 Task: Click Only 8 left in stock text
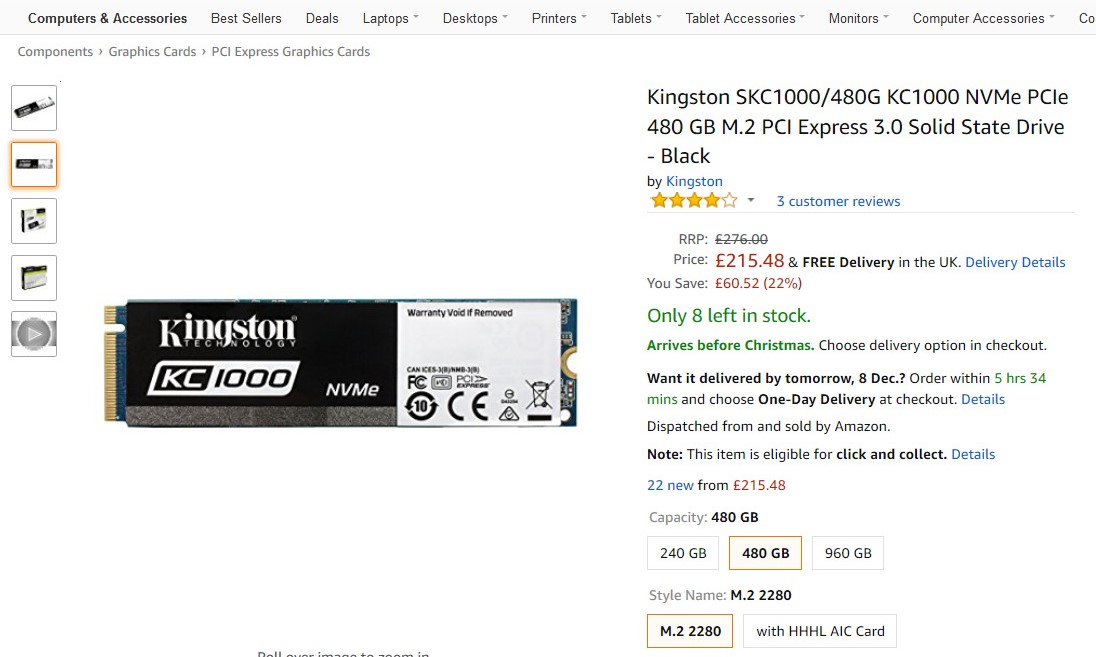pos(729,316)
